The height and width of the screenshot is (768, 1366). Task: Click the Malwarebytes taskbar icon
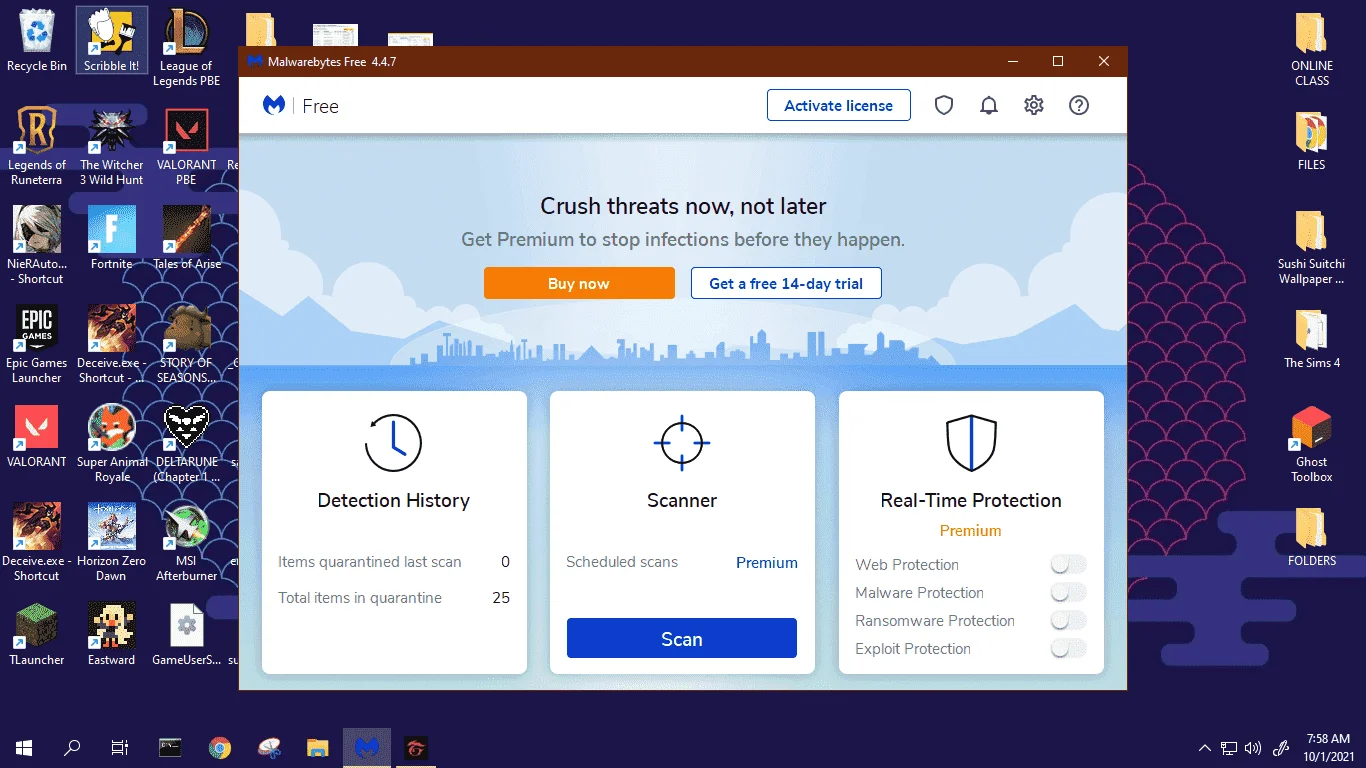(x=367, y=747)
